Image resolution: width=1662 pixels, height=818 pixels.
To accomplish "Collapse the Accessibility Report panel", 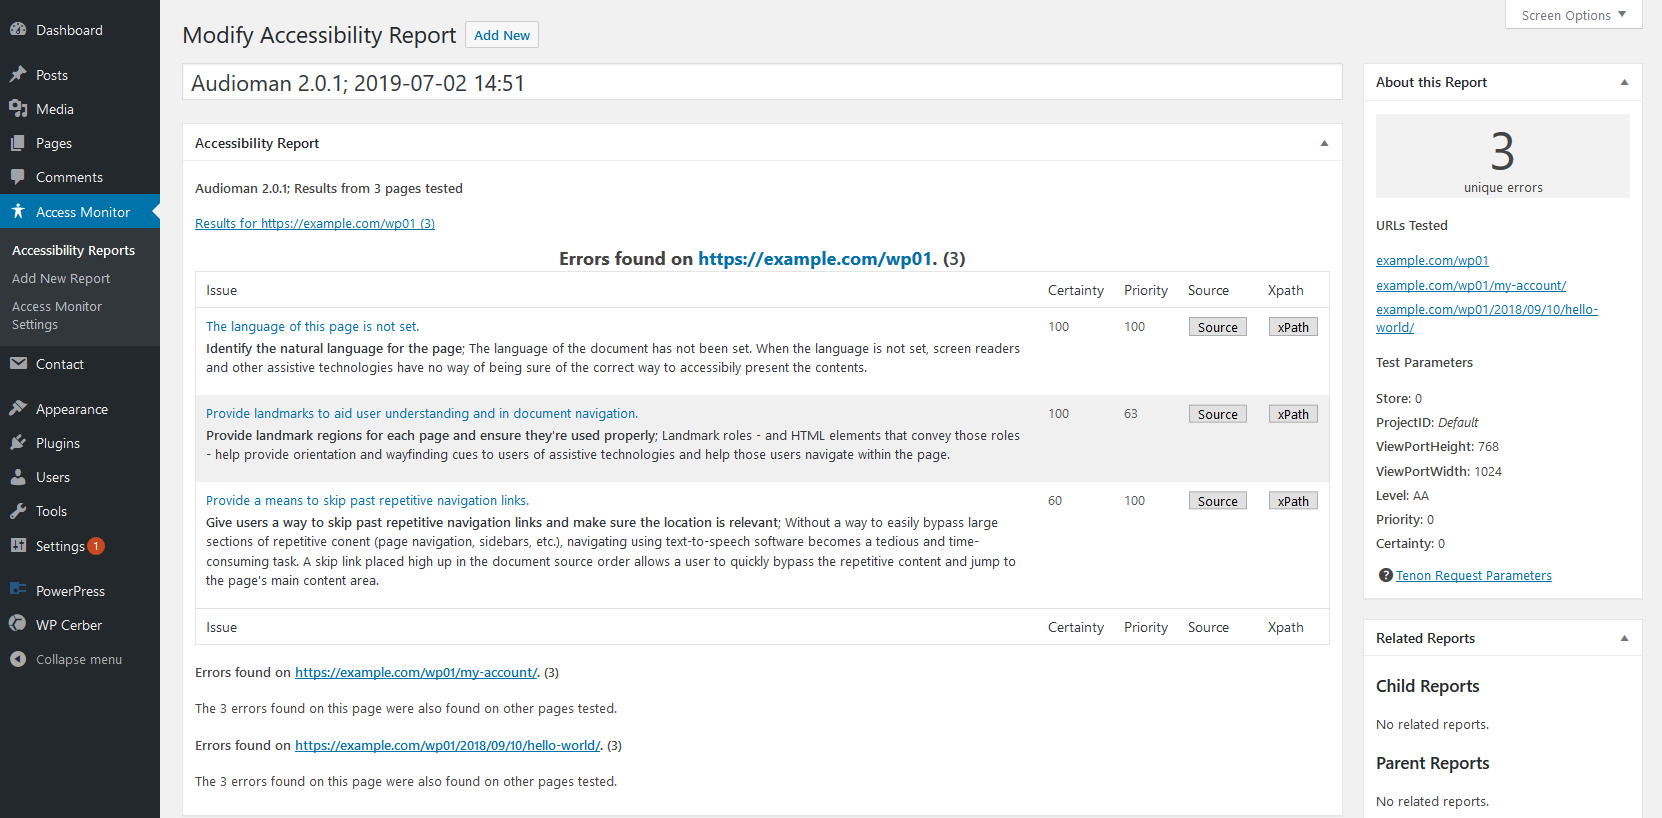I will 1324,143.
